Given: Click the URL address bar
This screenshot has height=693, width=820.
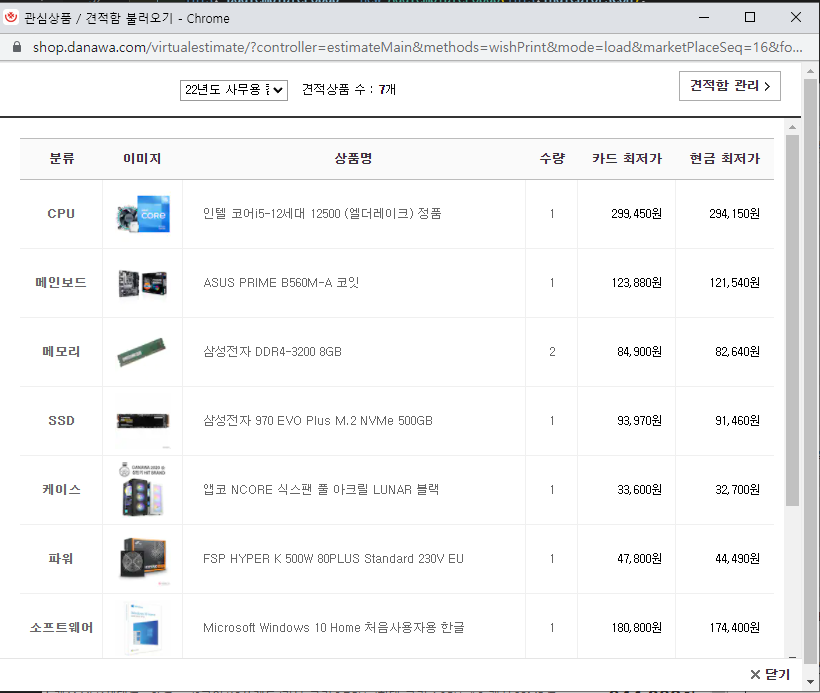Looking at the screenshot, I should [x=417, y=47].
